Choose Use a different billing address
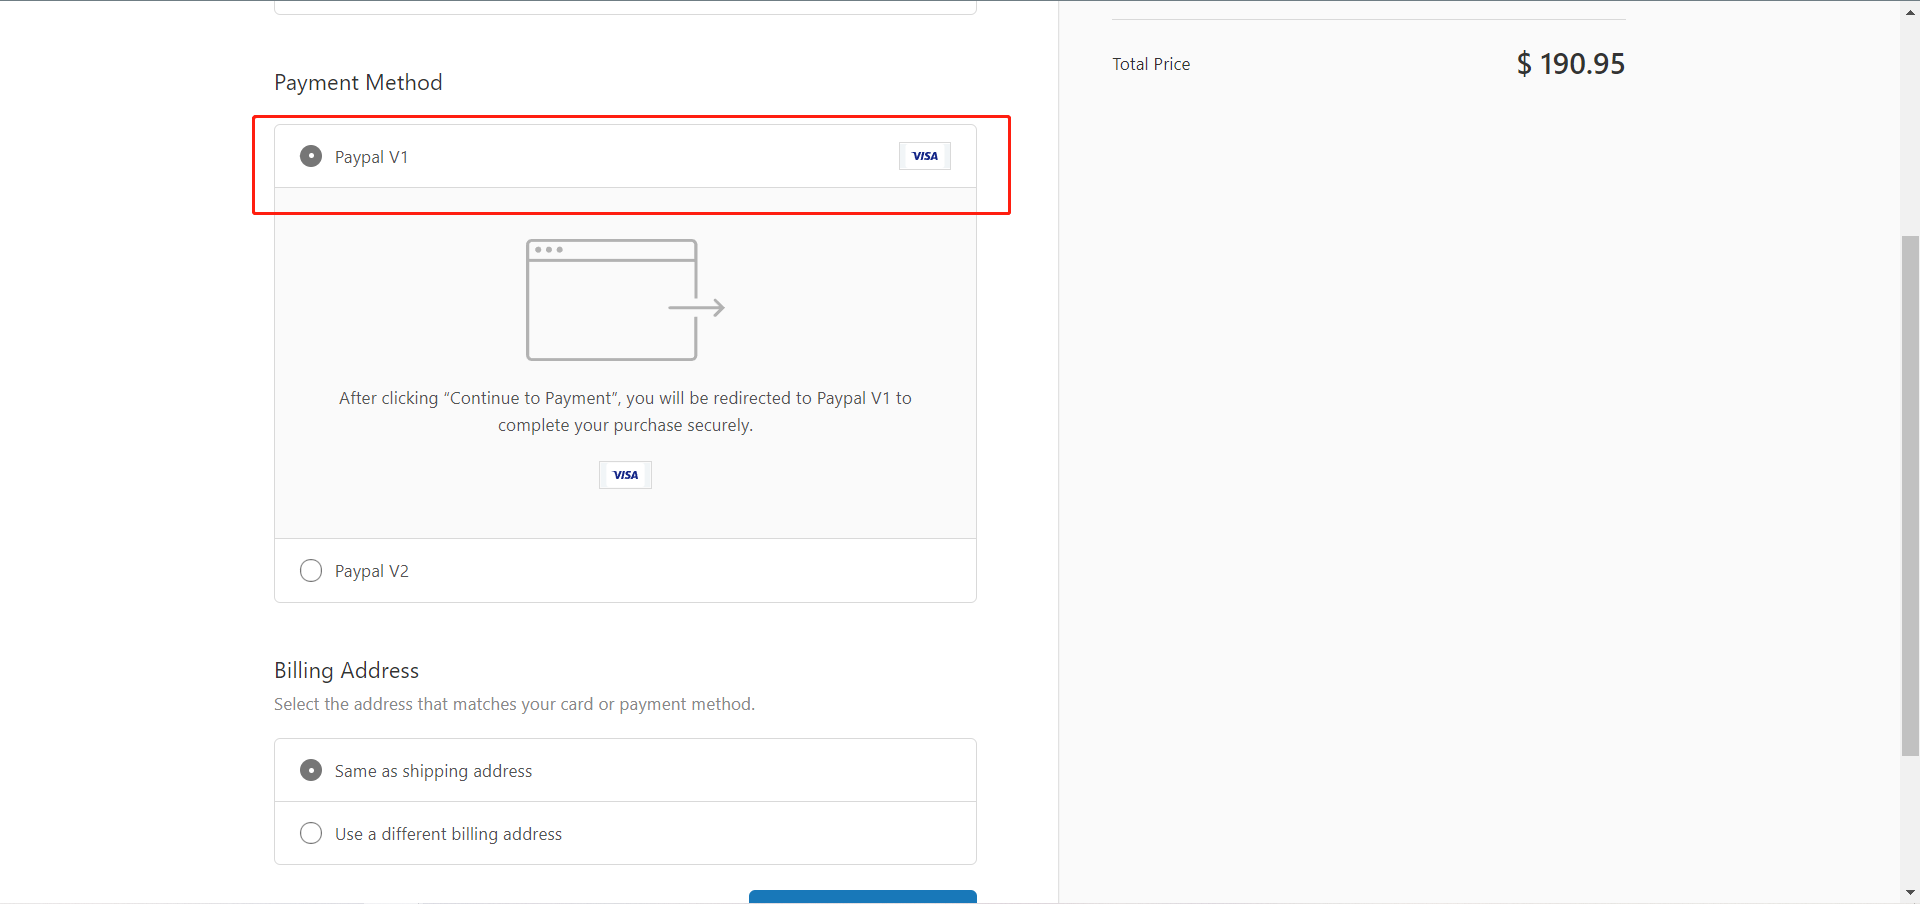 (x=311, y=833)
